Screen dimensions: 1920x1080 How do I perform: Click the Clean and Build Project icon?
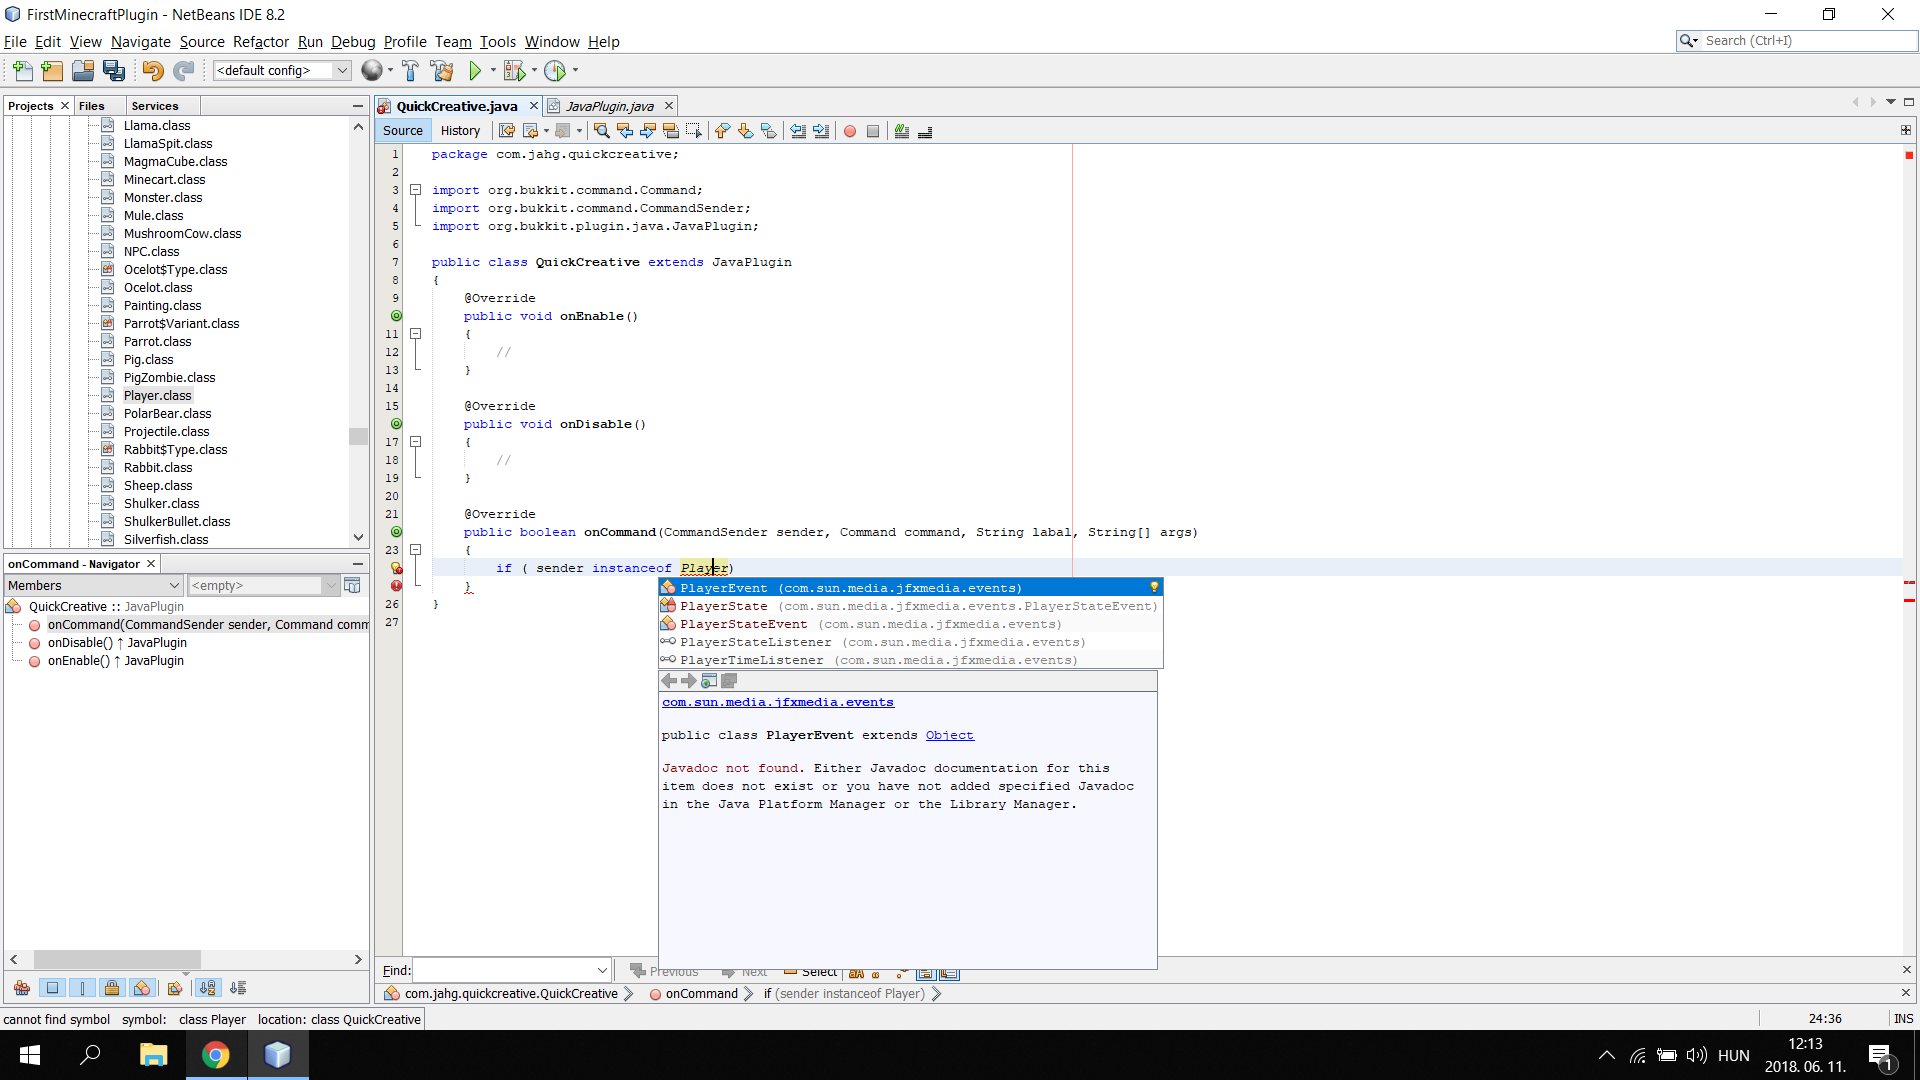point(441,71)
